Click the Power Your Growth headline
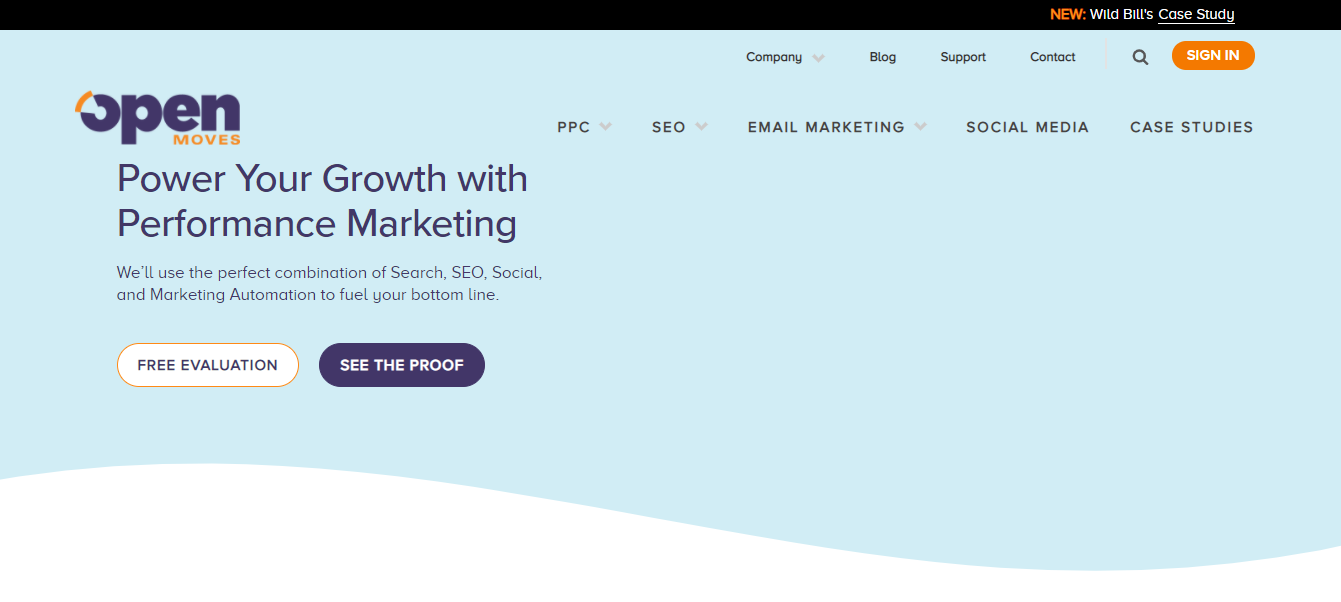 click(x=322, y=201)
